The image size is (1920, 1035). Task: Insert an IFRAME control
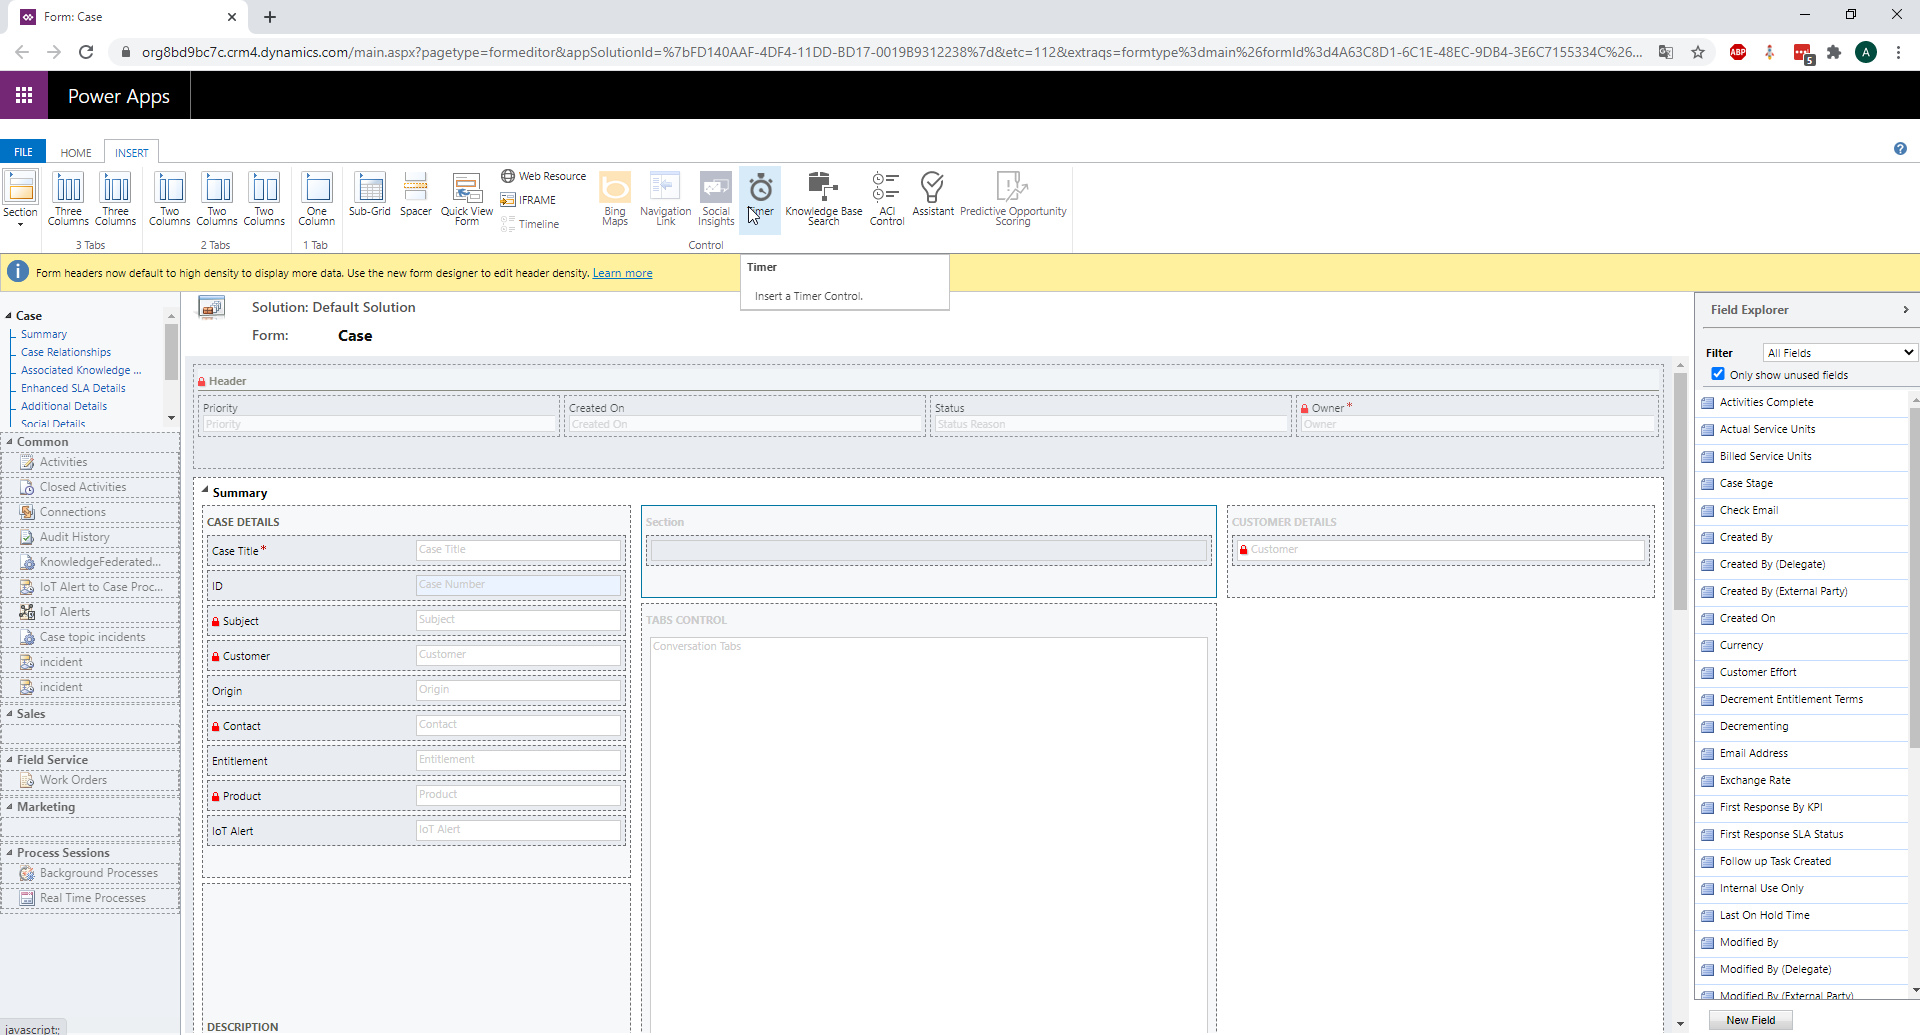tap(529, 200)
